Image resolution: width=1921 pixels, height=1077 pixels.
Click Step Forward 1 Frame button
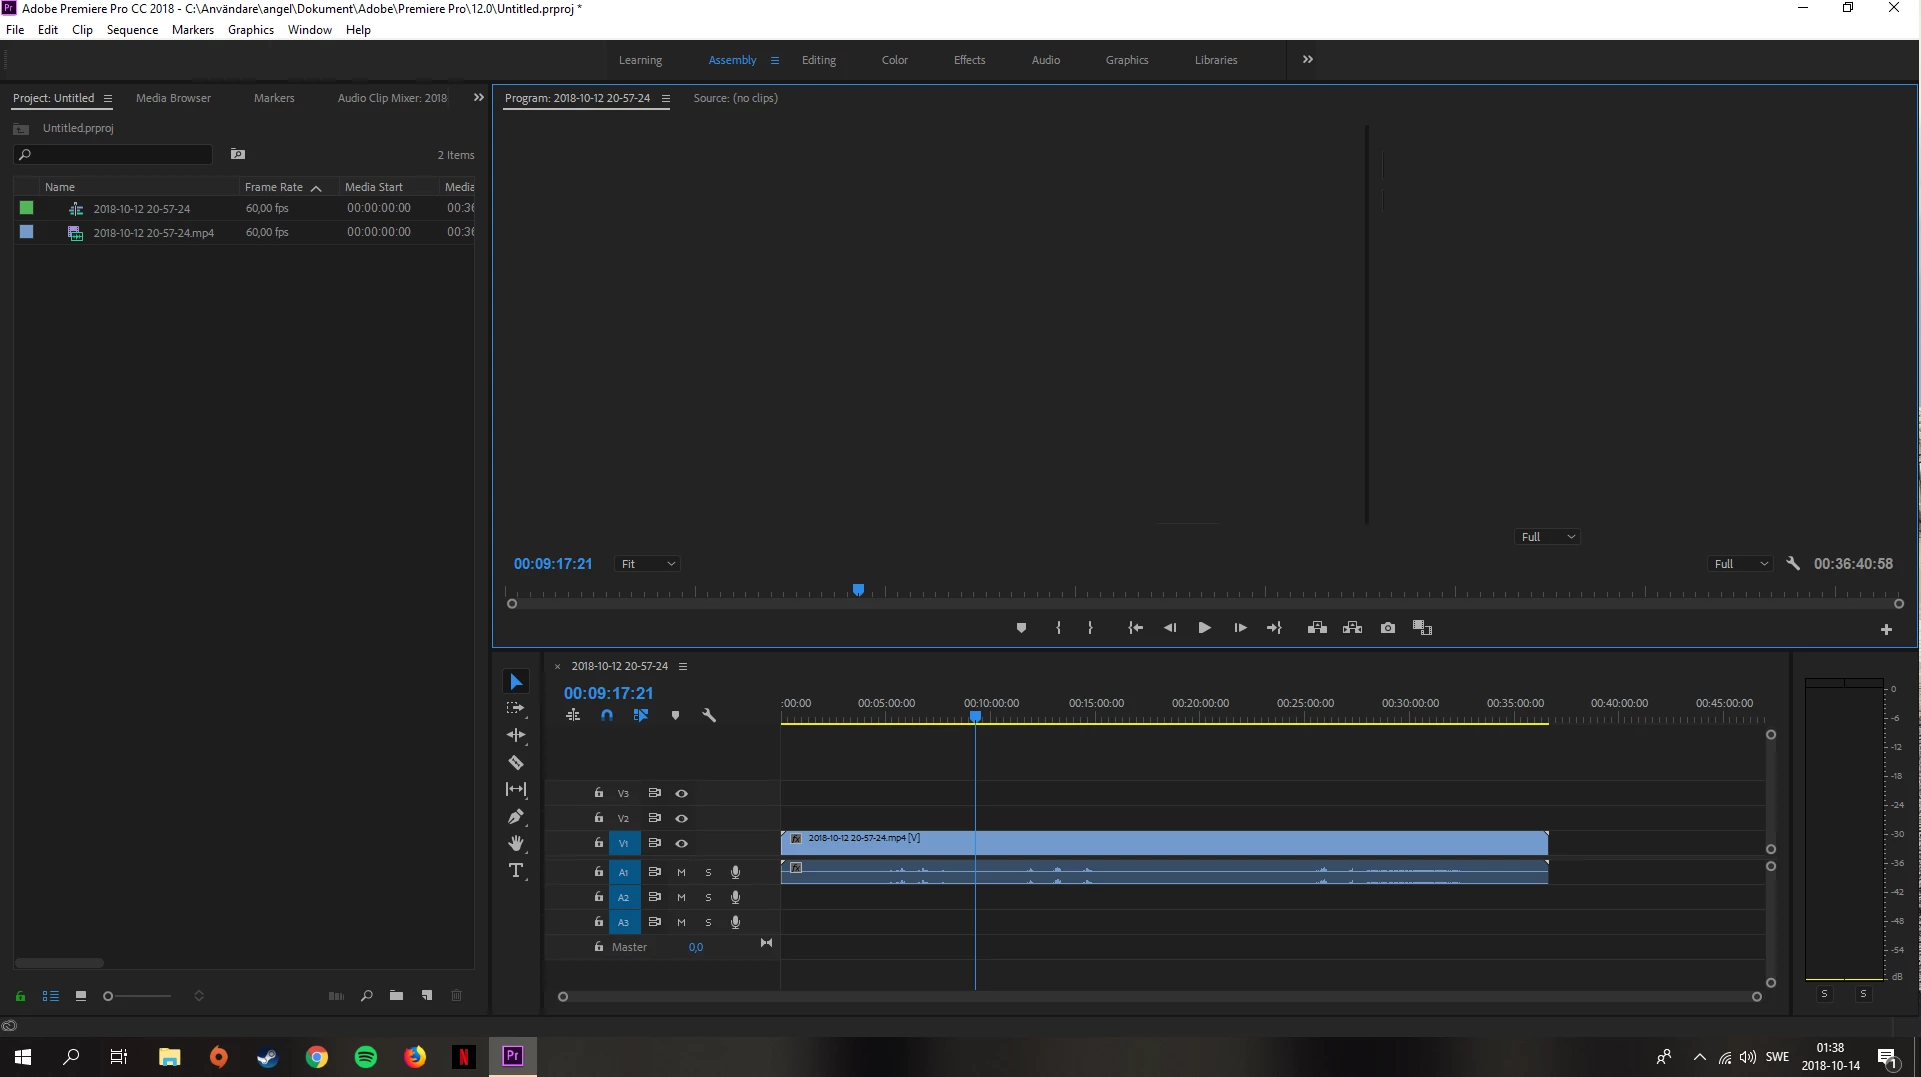(x=1240, y=628)
